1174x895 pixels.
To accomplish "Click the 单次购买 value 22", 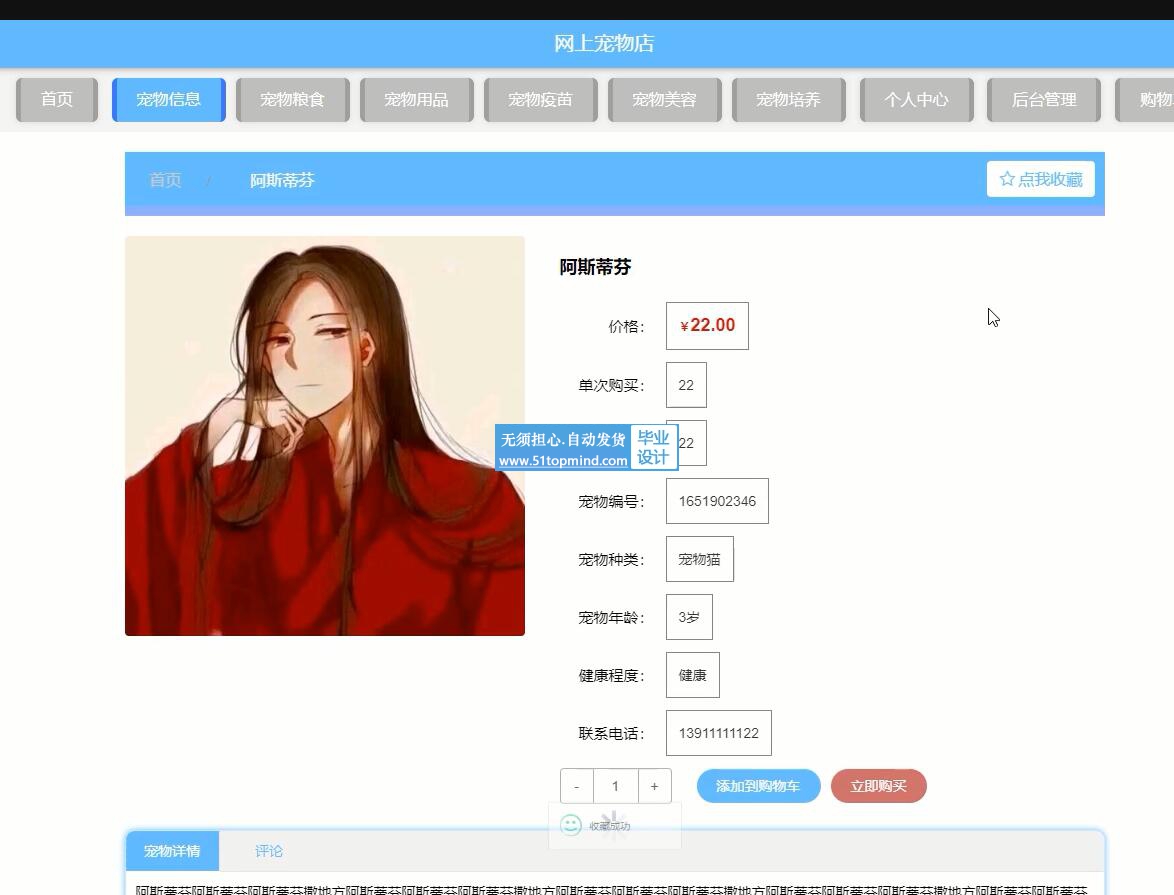I will pyautogui.click(x=686, y=385).
